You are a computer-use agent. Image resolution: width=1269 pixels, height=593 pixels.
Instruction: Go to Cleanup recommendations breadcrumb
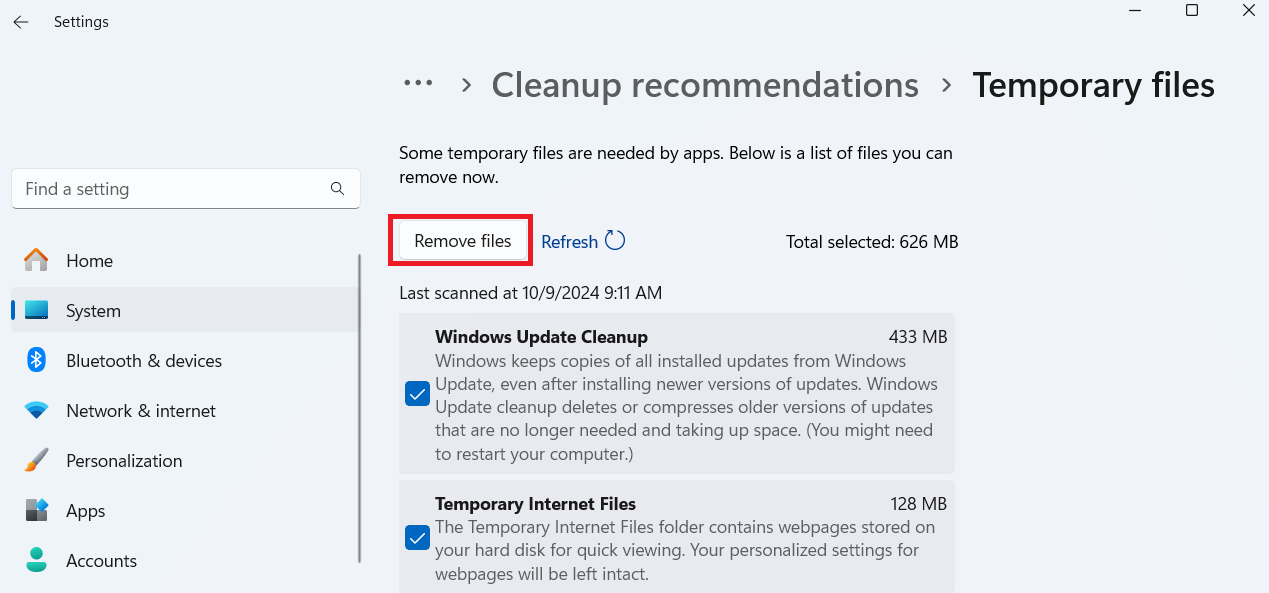[x=705, y=85]
